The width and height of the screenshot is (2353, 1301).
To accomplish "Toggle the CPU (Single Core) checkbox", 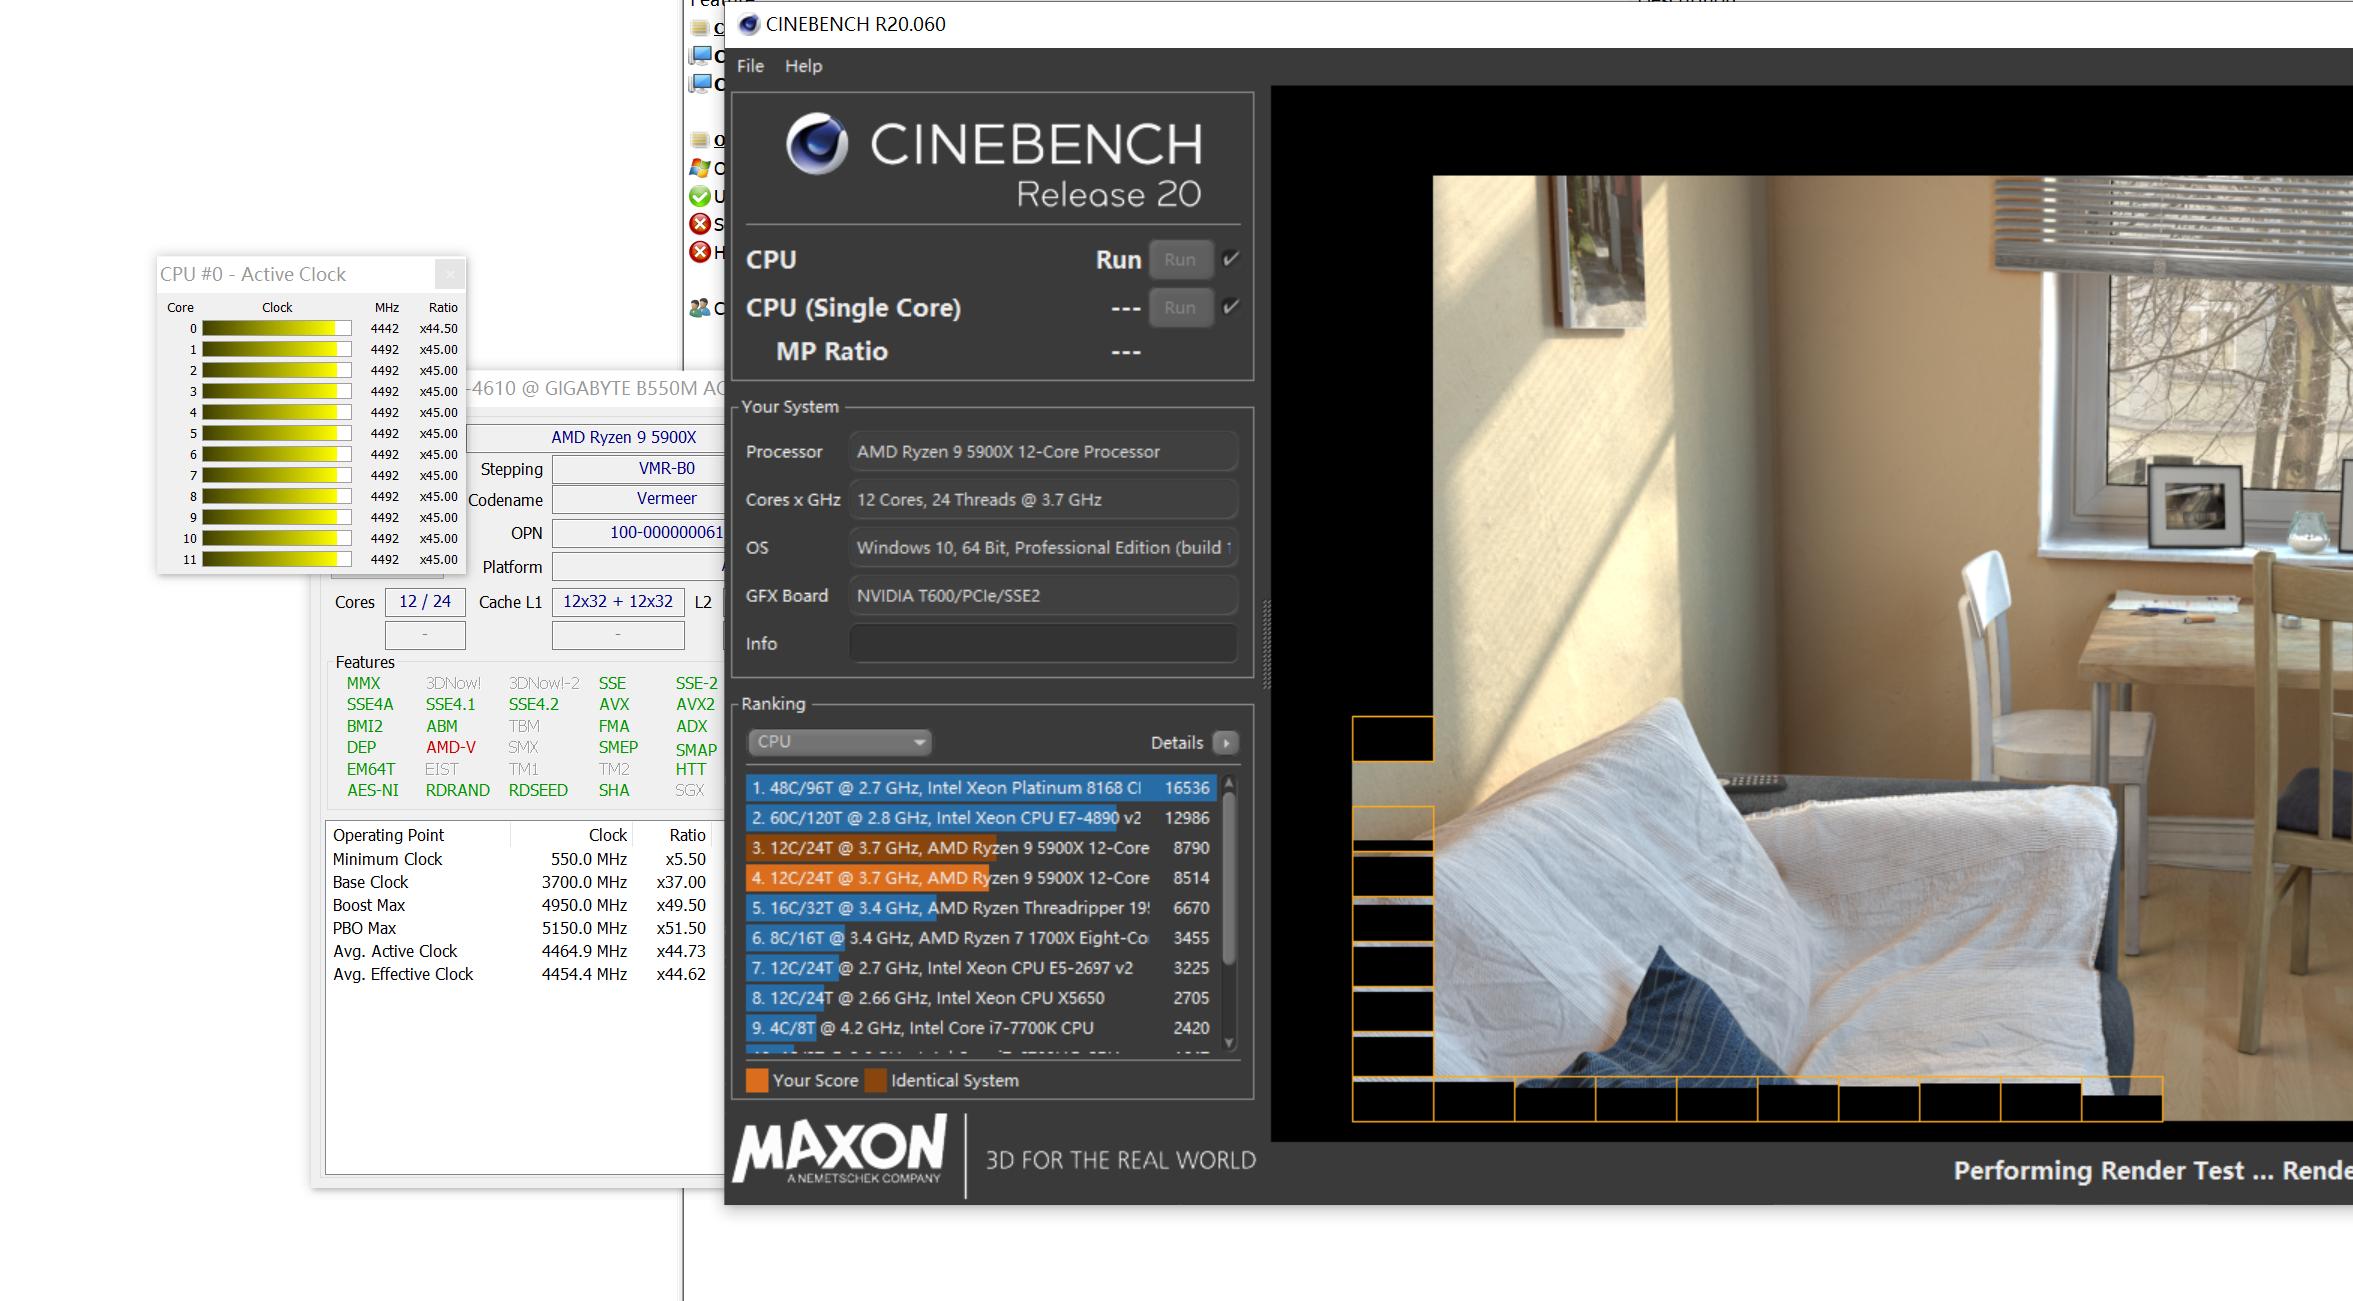I will (x=1231, y=307).
